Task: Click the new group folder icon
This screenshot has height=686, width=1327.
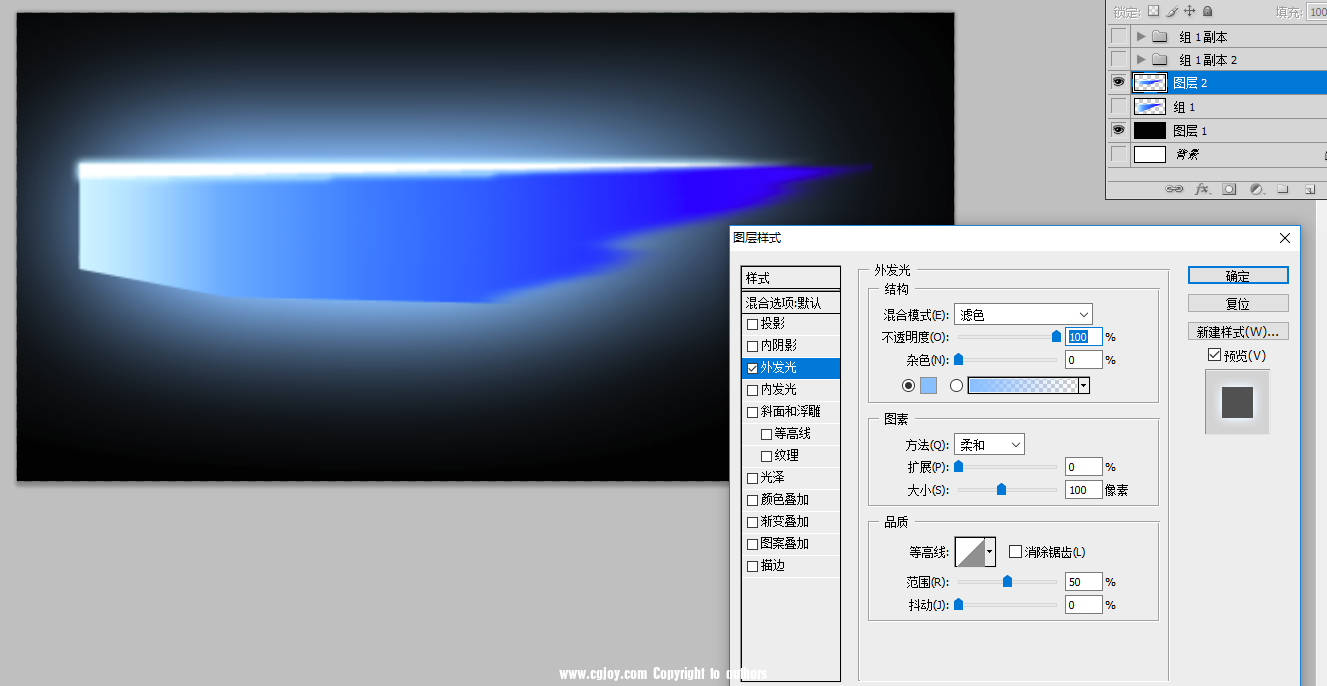Action: click(x=1283, y=188)
